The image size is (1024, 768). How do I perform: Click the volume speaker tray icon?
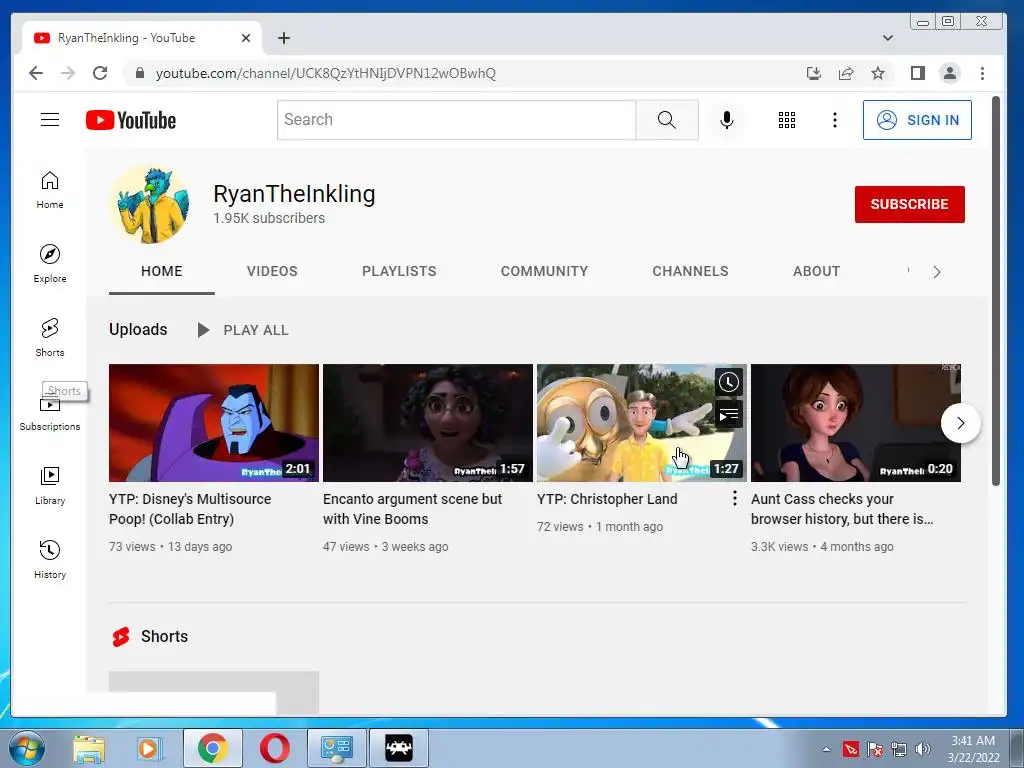[x=923, y=749]
